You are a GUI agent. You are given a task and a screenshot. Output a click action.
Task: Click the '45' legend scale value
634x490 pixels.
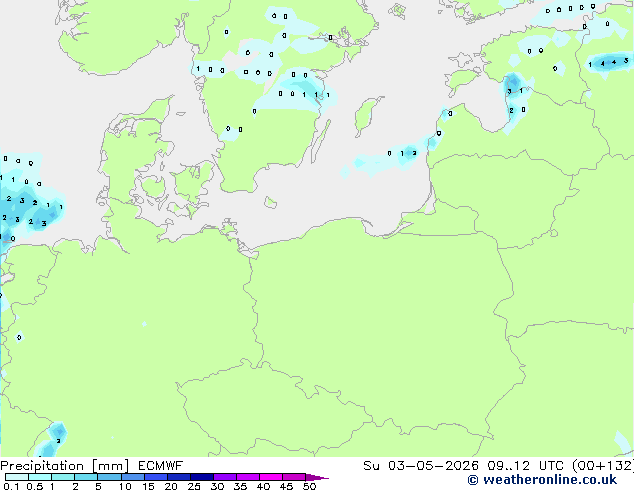pos(286,486)
